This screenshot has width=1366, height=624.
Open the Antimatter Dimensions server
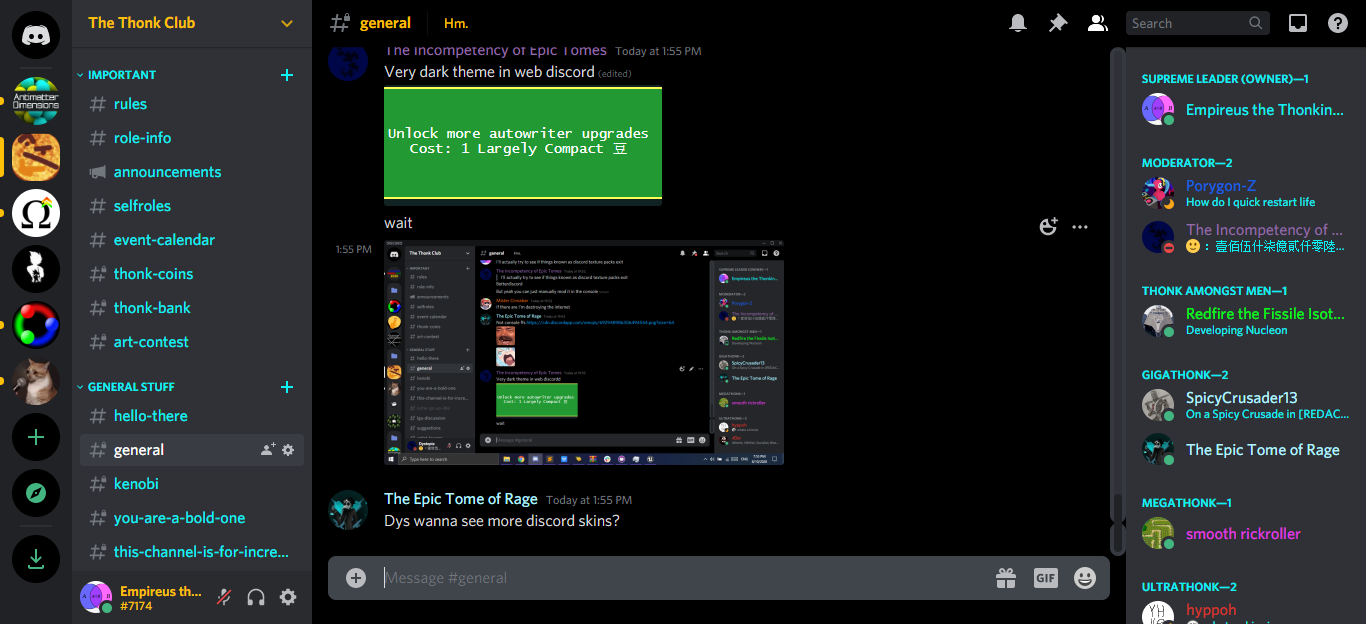pyautogui.click(x=36, y=100)
